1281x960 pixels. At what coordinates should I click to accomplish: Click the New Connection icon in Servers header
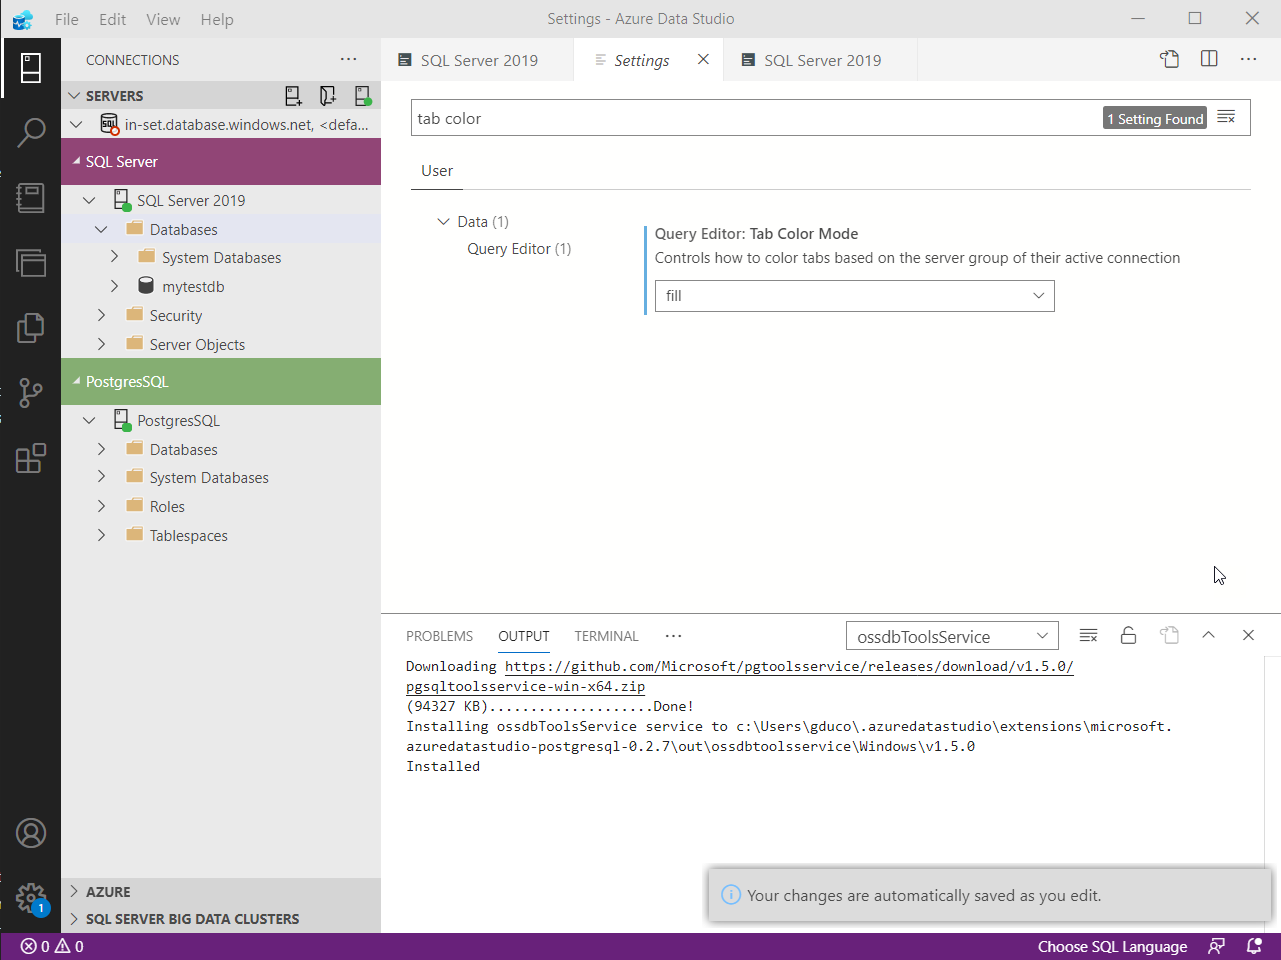[x=293, y=96]
